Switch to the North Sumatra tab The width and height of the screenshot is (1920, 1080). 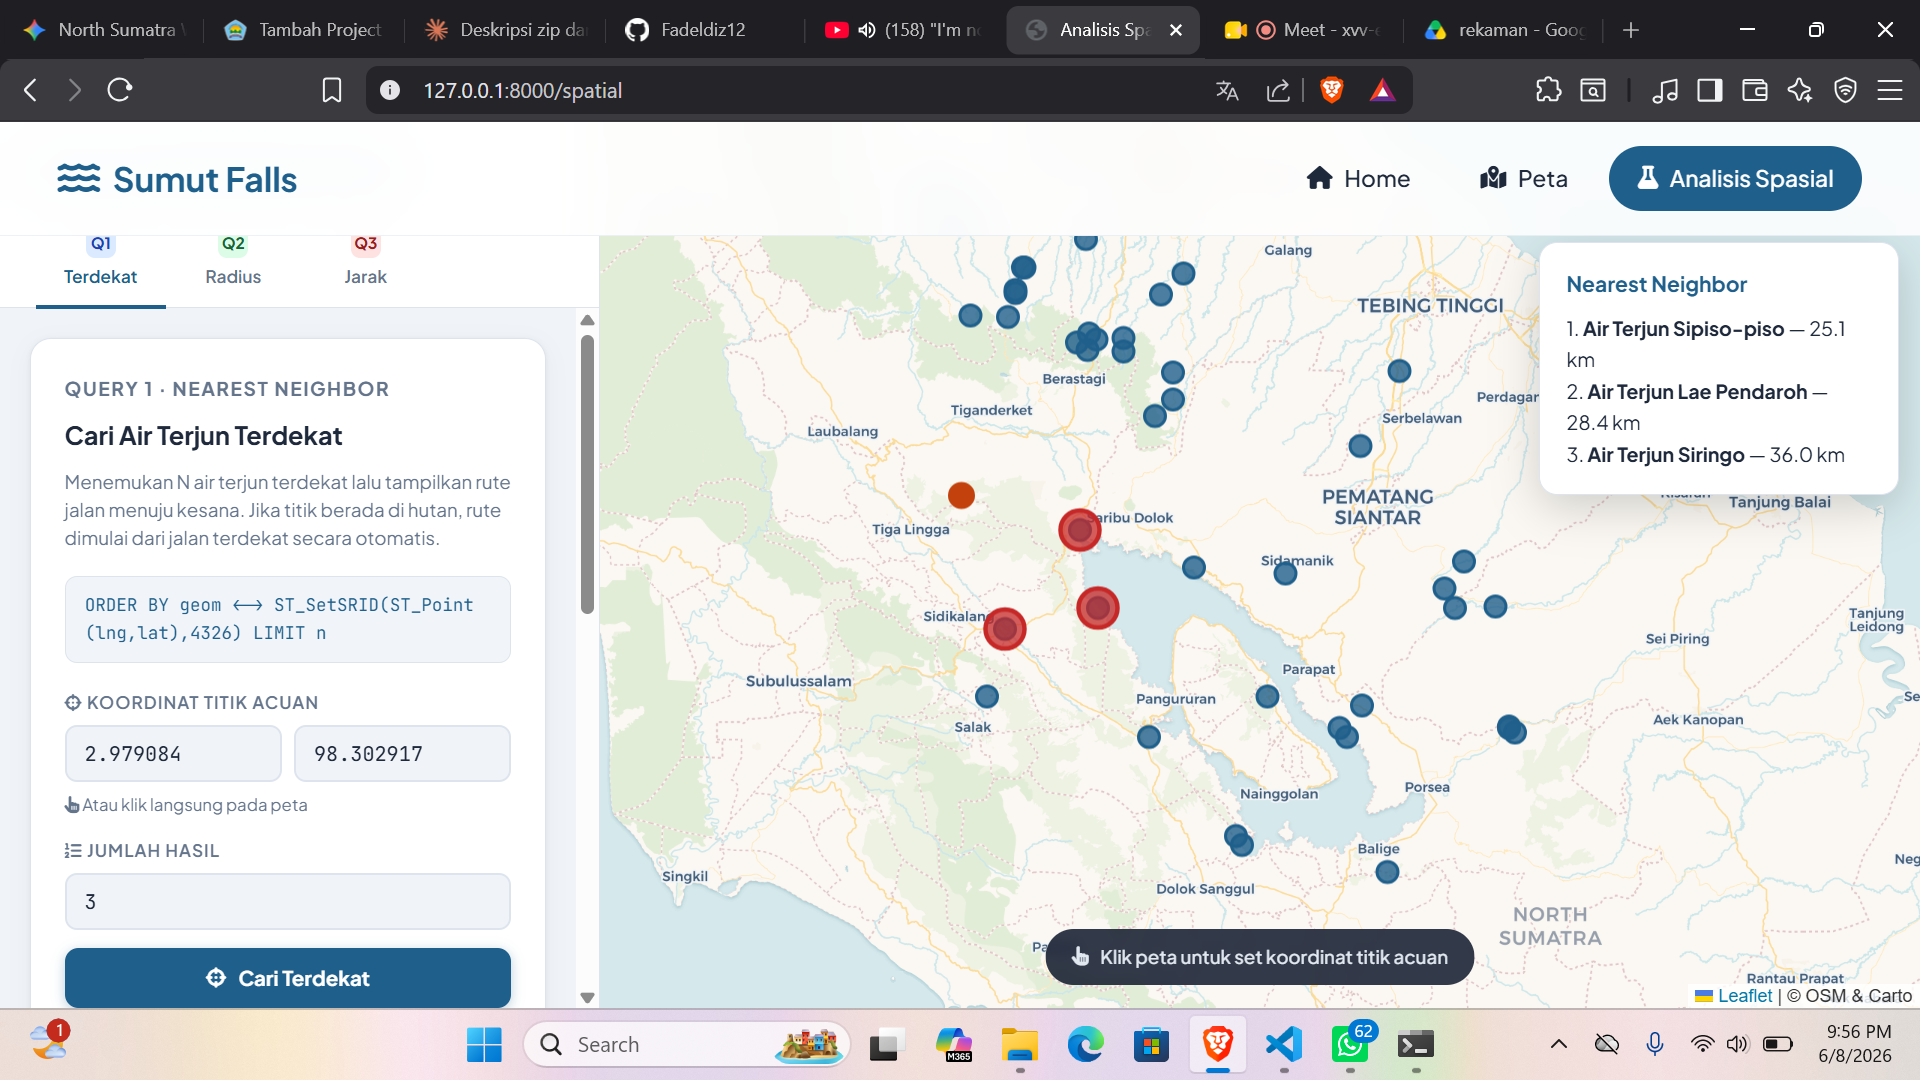click(103, 30)
